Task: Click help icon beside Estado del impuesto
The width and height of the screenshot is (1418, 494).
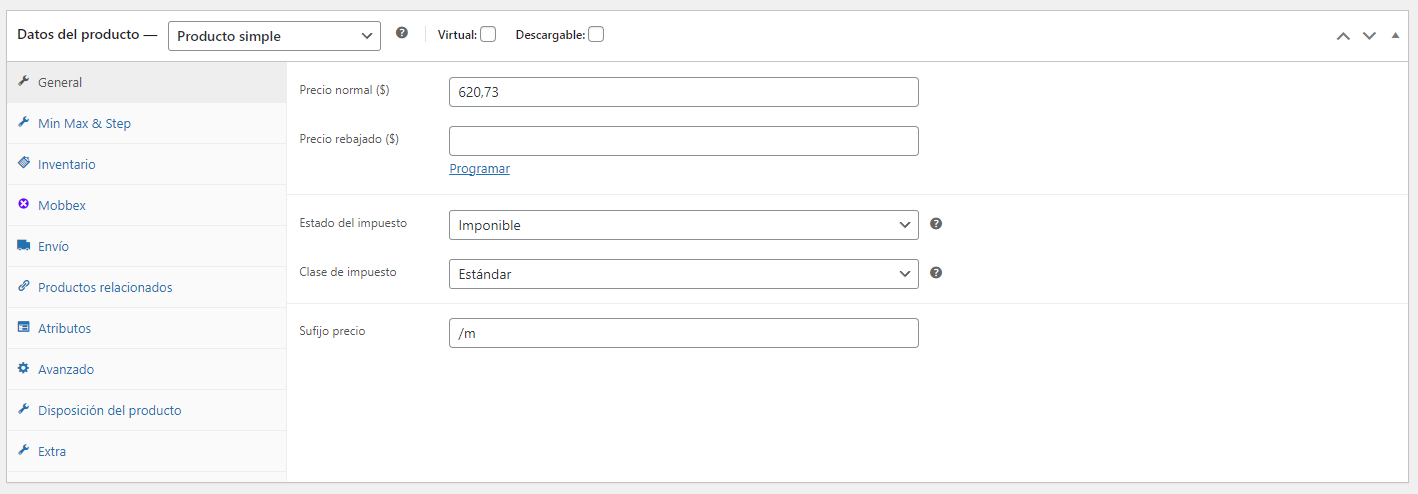Action: pos(936,223)
